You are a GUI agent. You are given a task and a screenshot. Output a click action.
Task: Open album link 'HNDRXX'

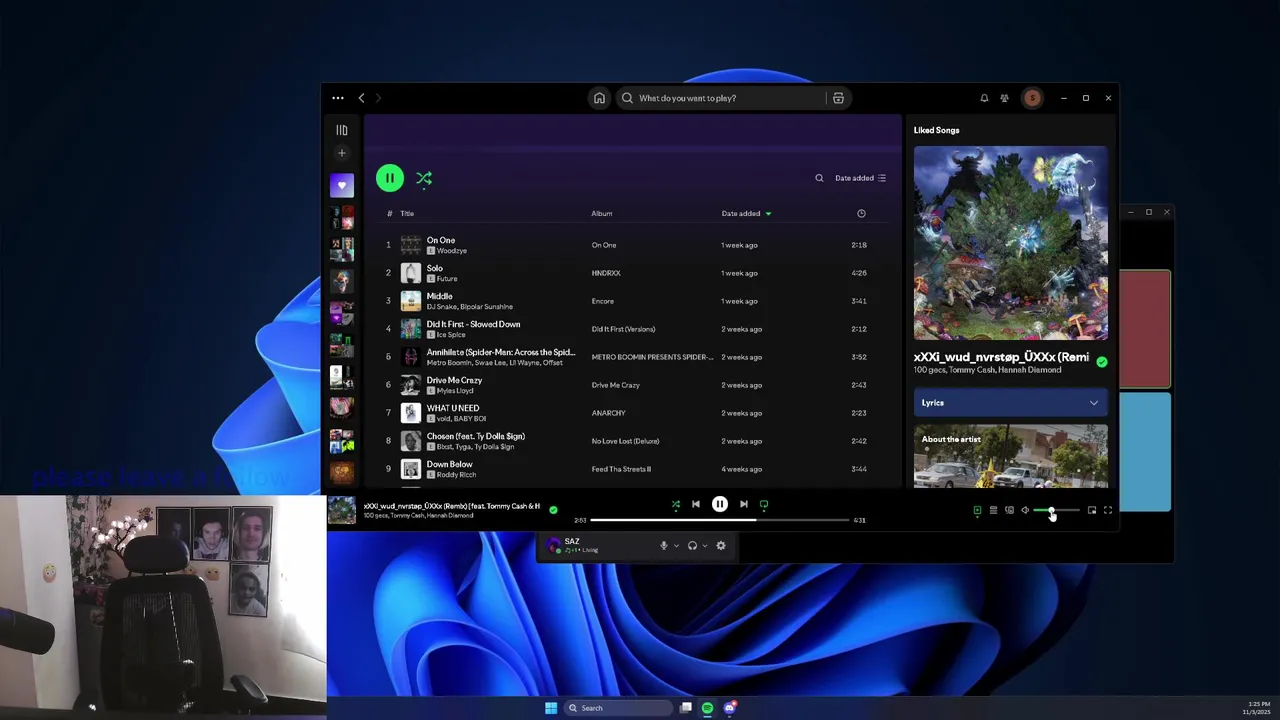[x=606, y=273]
